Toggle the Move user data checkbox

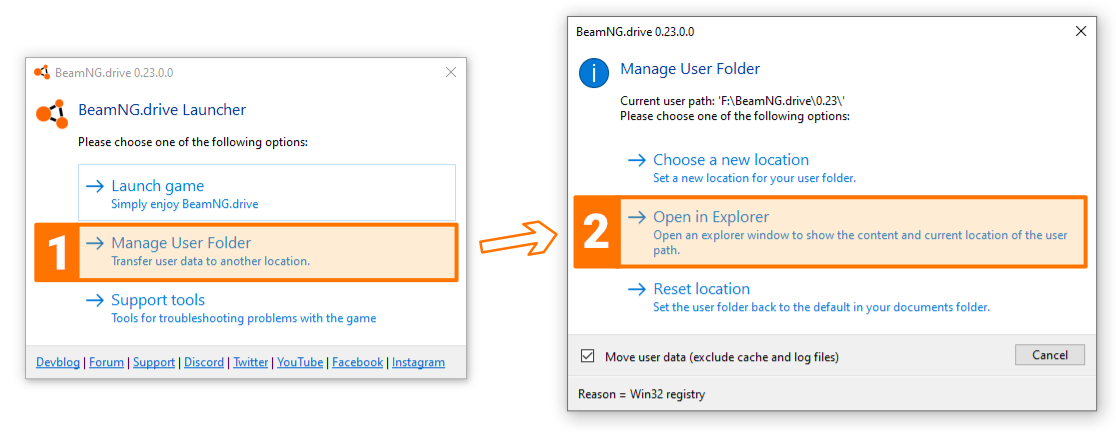tap(588, 356)
